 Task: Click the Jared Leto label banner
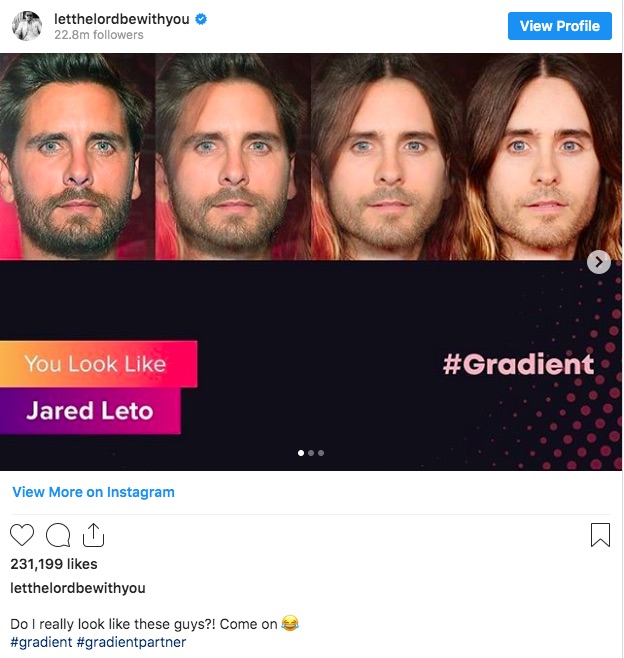(90, 410)
